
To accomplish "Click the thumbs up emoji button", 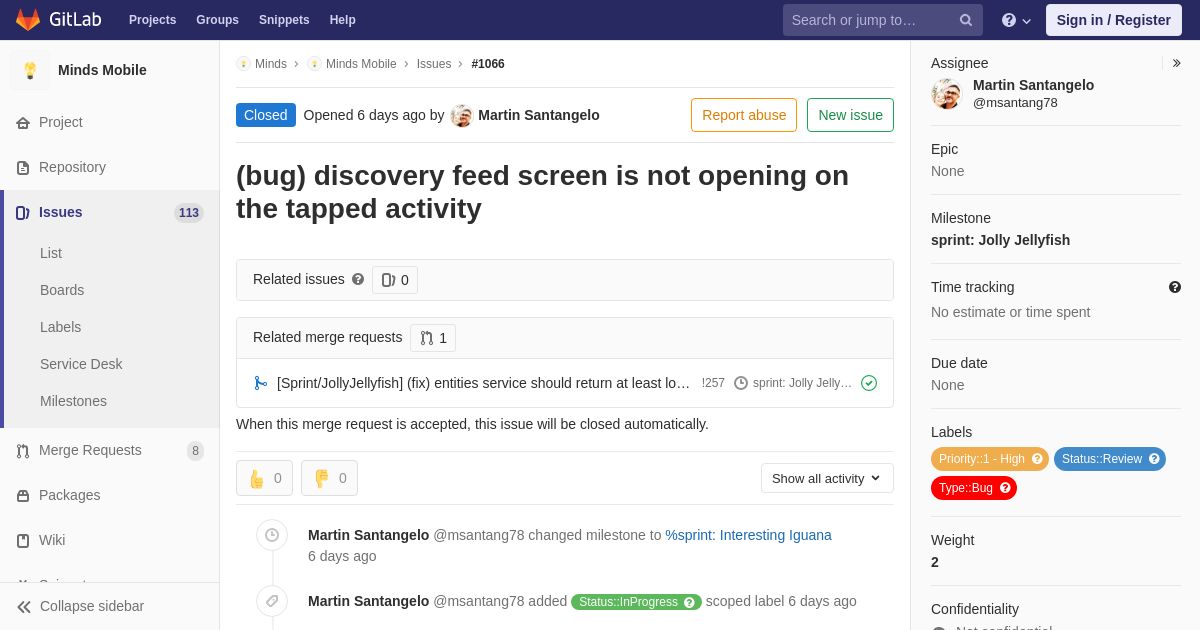I will click(264, 478).
